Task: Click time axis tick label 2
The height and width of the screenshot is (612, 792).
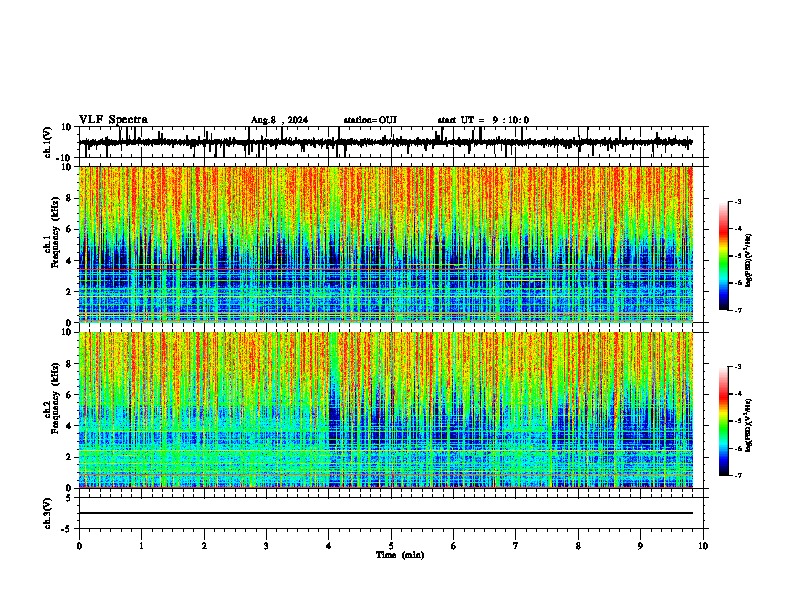Action: click(x=204, y=546)
